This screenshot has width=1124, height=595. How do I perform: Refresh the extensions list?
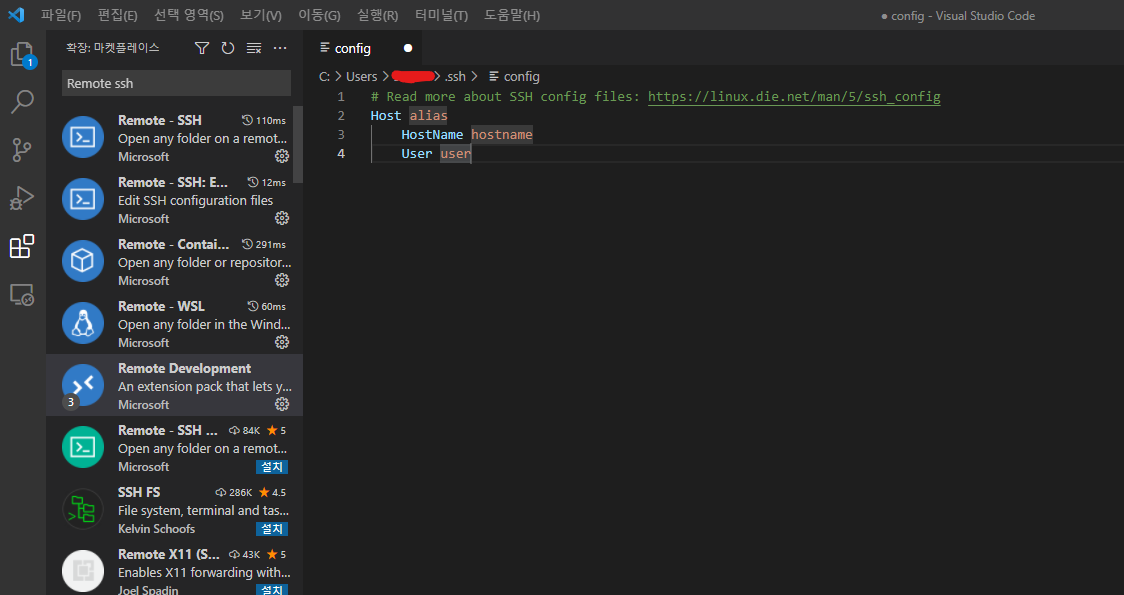(x=228, y=48)
